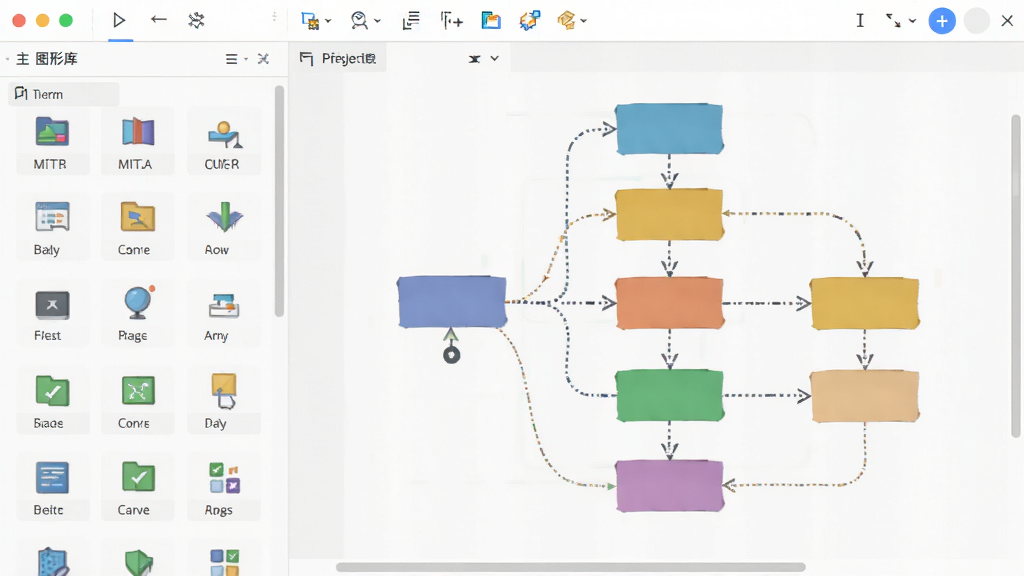Close the project tab with its X

pyautogui.click(x=475, y=59)
